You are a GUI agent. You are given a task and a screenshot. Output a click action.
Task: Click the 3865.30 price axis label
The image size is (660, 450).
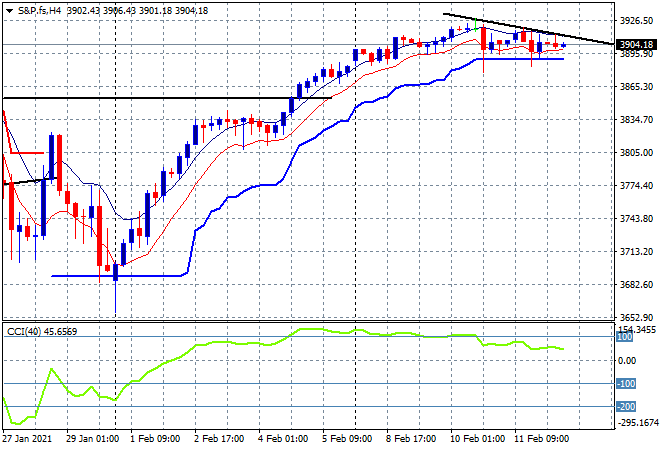[636, 87]
